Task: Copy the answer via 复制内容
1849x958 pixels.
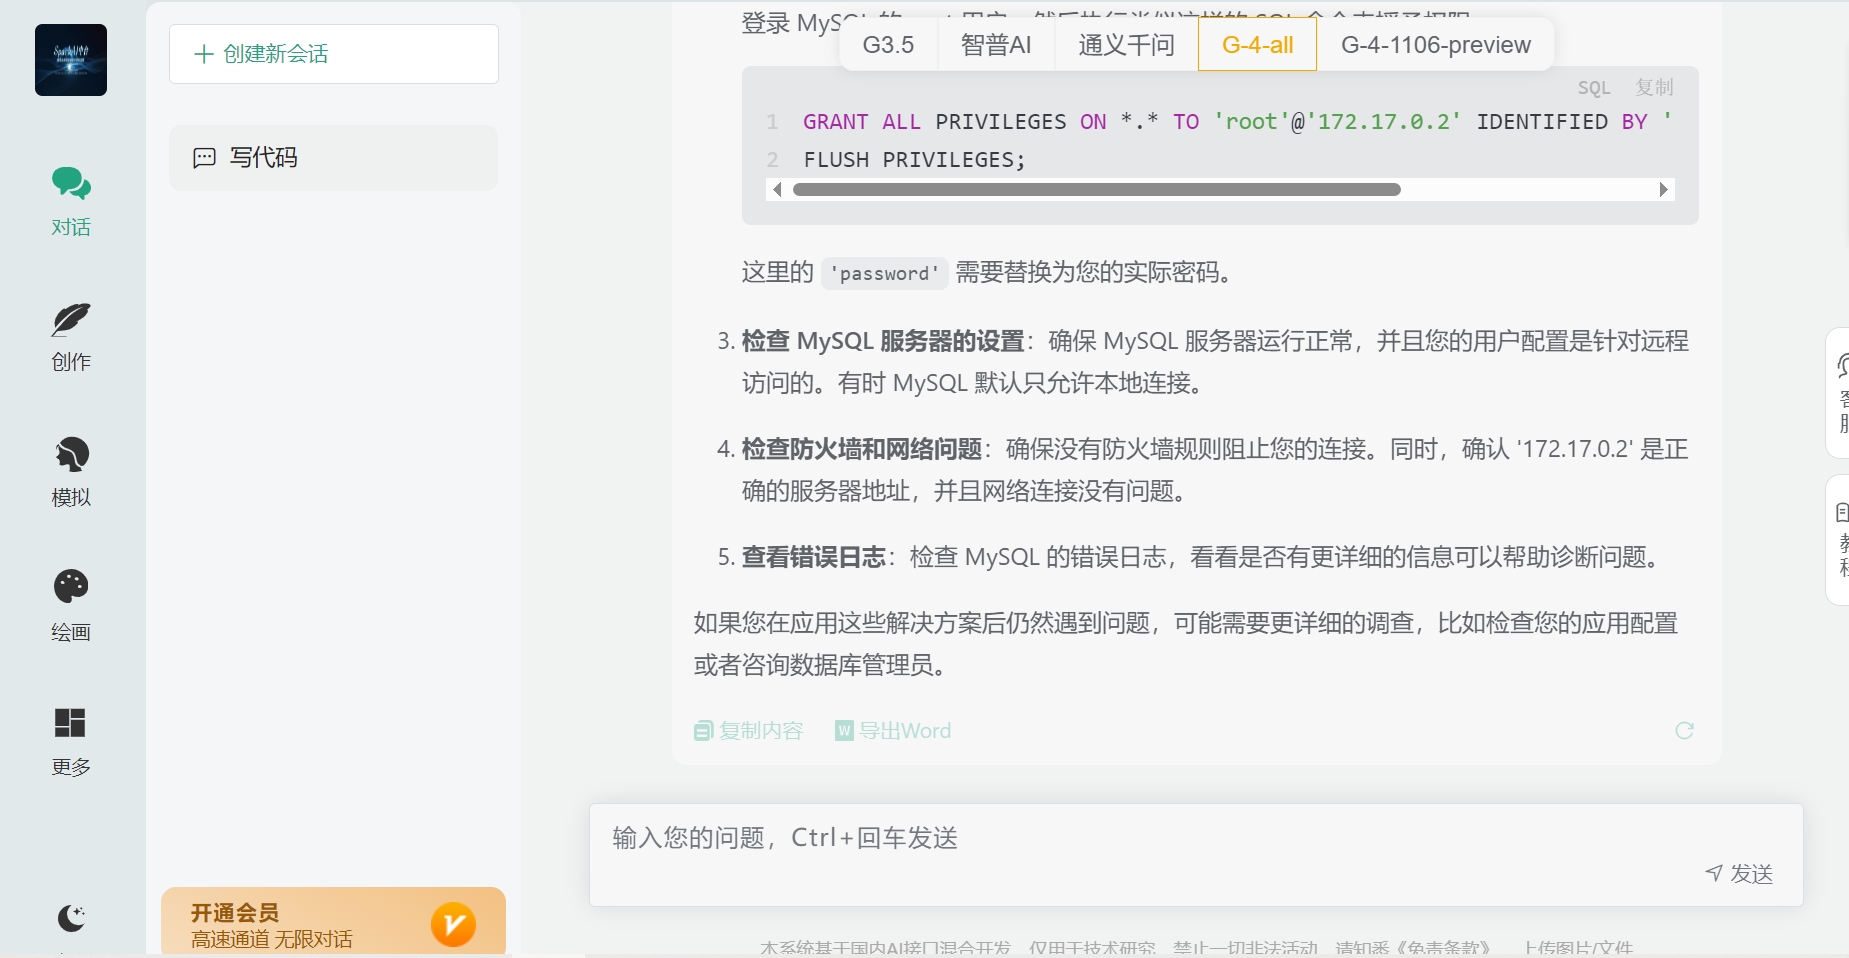Action: tap(747, 730)
